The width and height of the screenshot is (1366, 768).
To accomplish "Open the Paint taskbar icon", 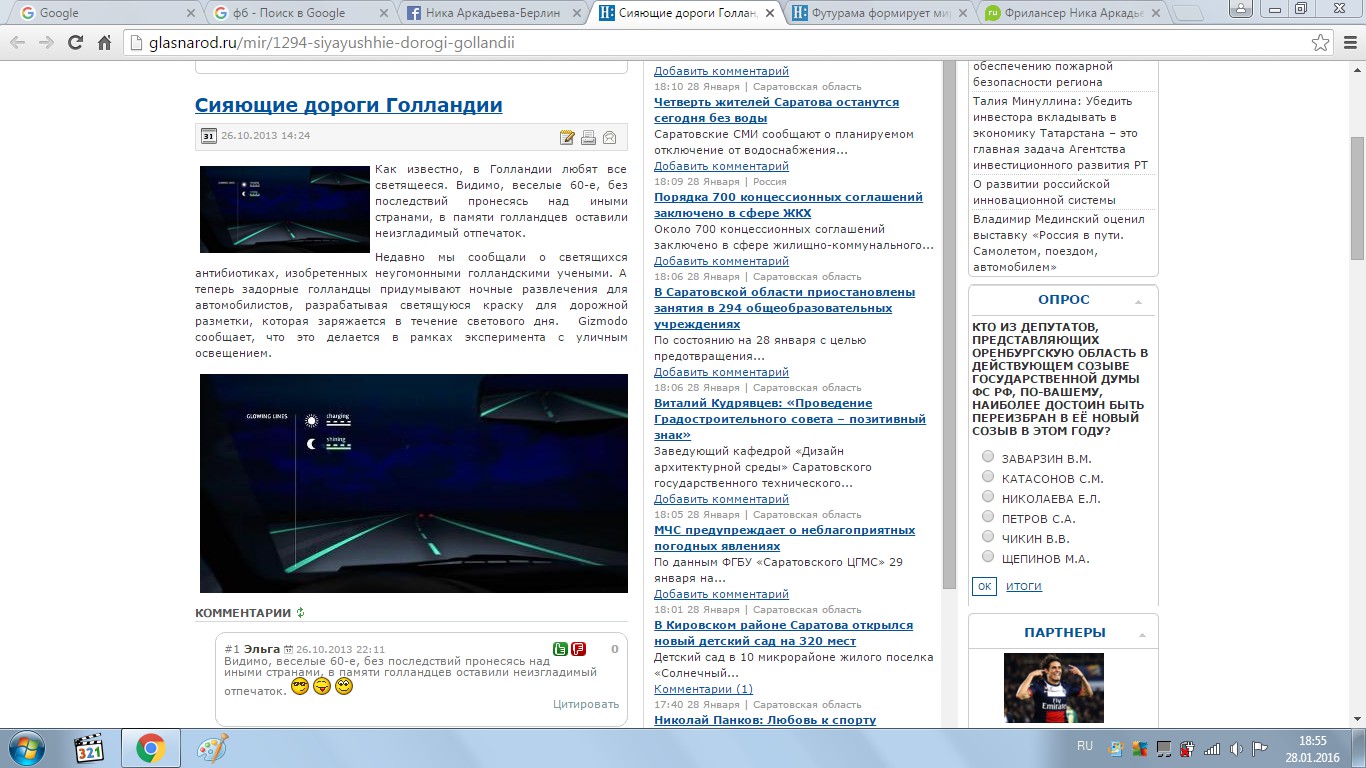I will (212, 748).
